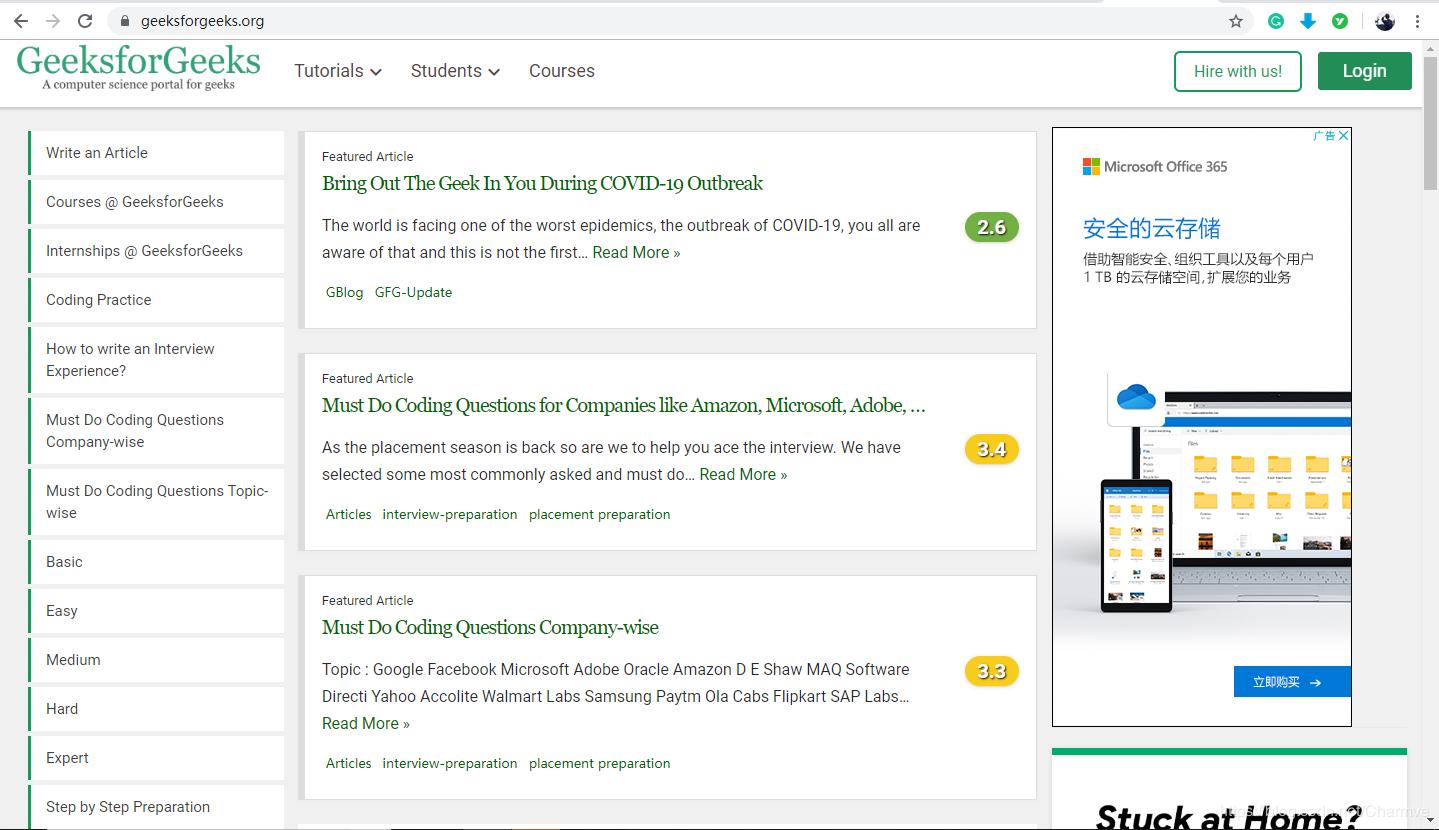This screenshot has width=1439, height=830.
Task: Select the Medium difficulty sidebar item
Action: [73, 660]
